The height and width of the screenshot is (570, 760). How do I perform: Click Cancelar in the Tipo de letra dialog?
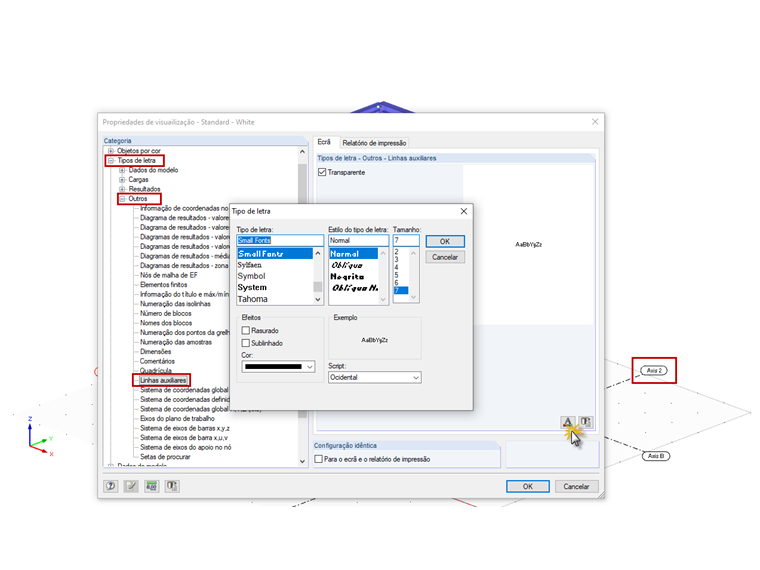tap(445, 257)
